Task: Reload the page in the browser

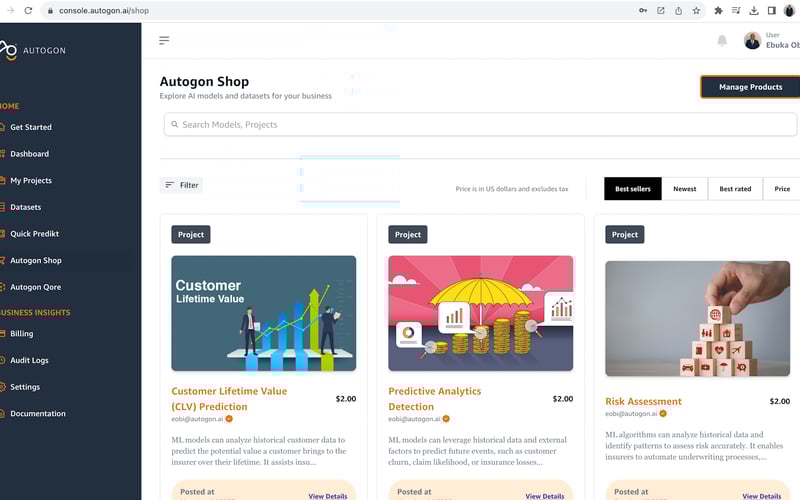Action: click(28, 10)
